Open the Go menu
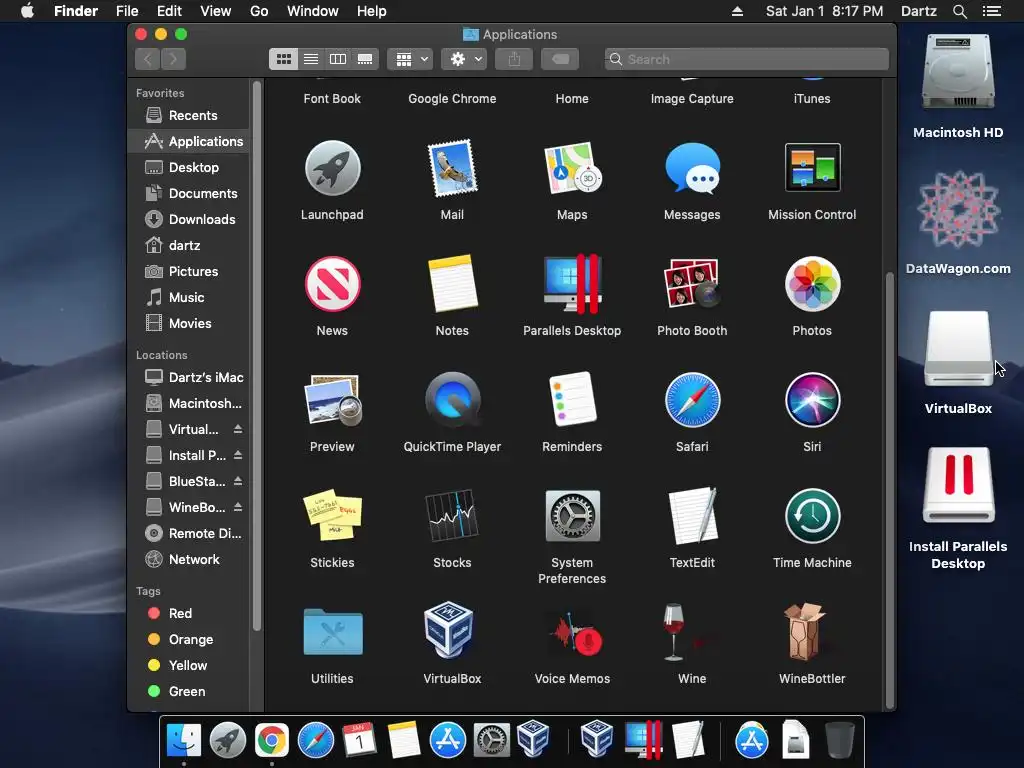This screenshot has width=1024, height=768. [x=259, y=11]
